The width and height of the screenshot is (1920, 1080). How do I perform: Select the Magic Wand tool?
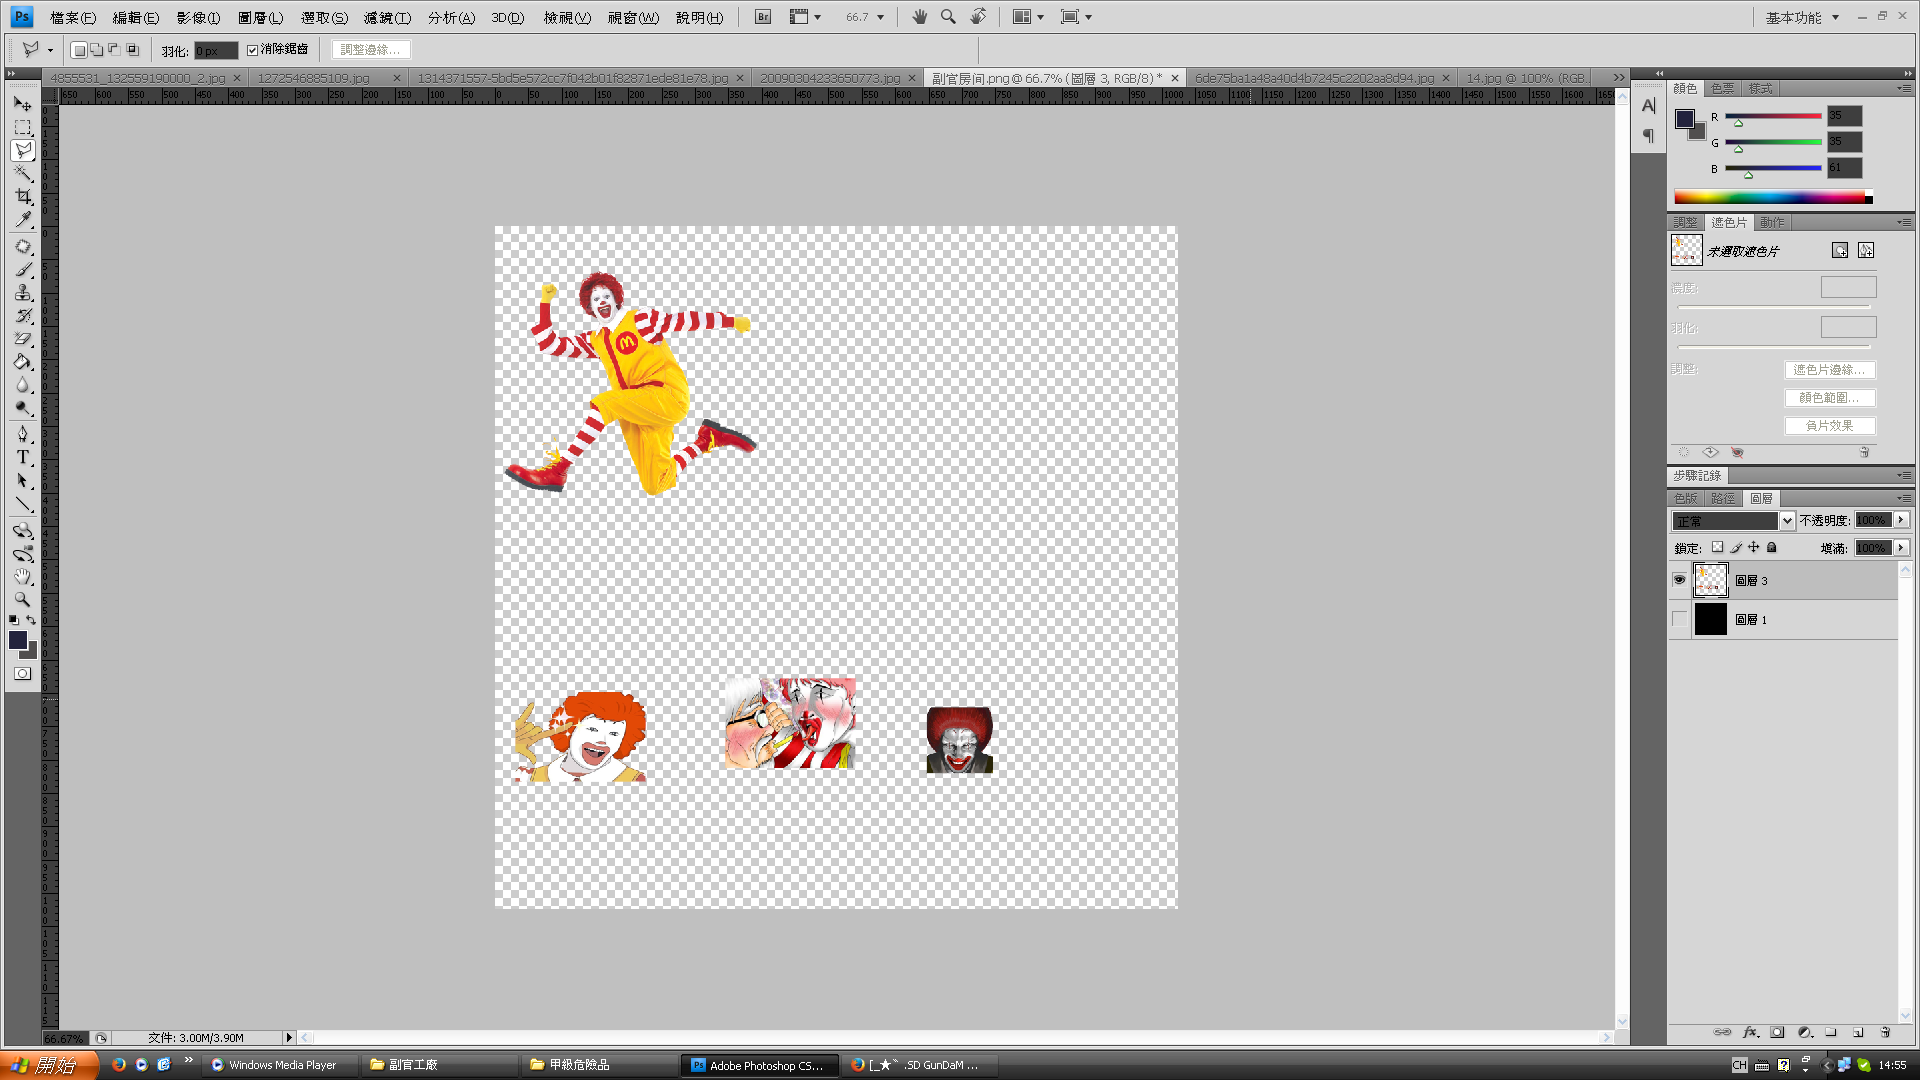pos(22,174)
